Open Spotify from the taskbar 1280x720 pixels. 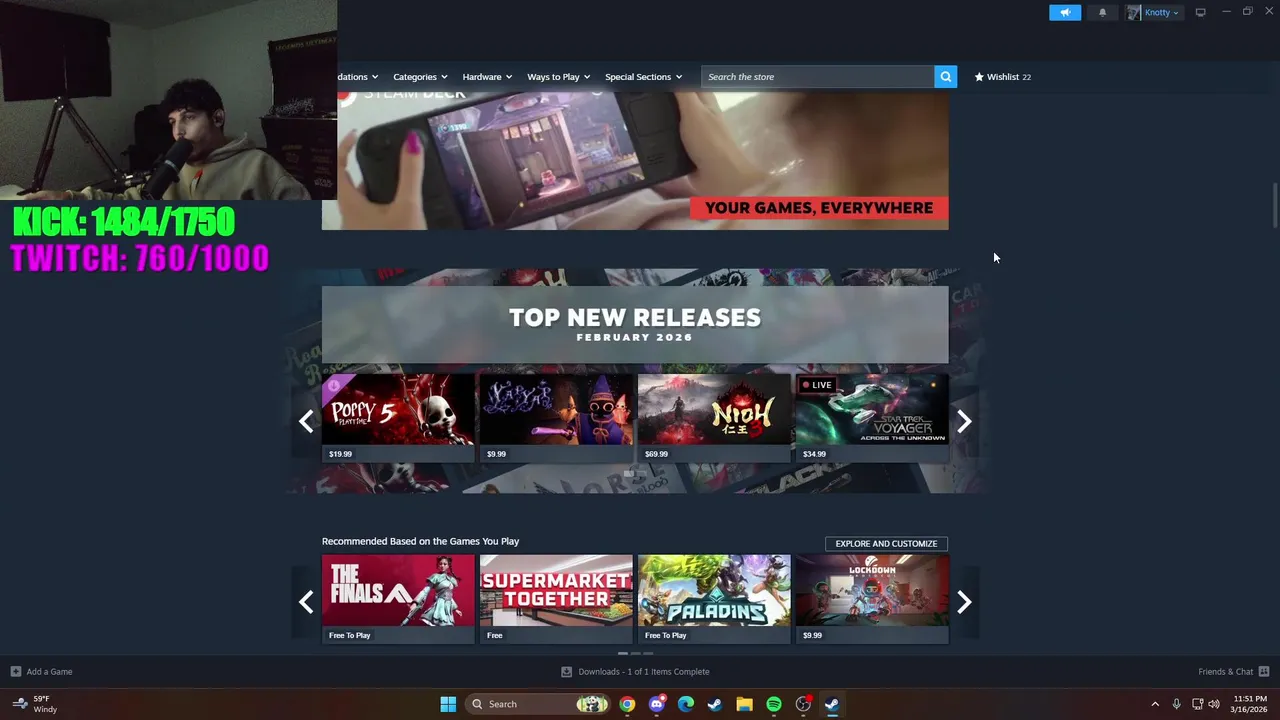pyautogui.click(x=774, y=704)
